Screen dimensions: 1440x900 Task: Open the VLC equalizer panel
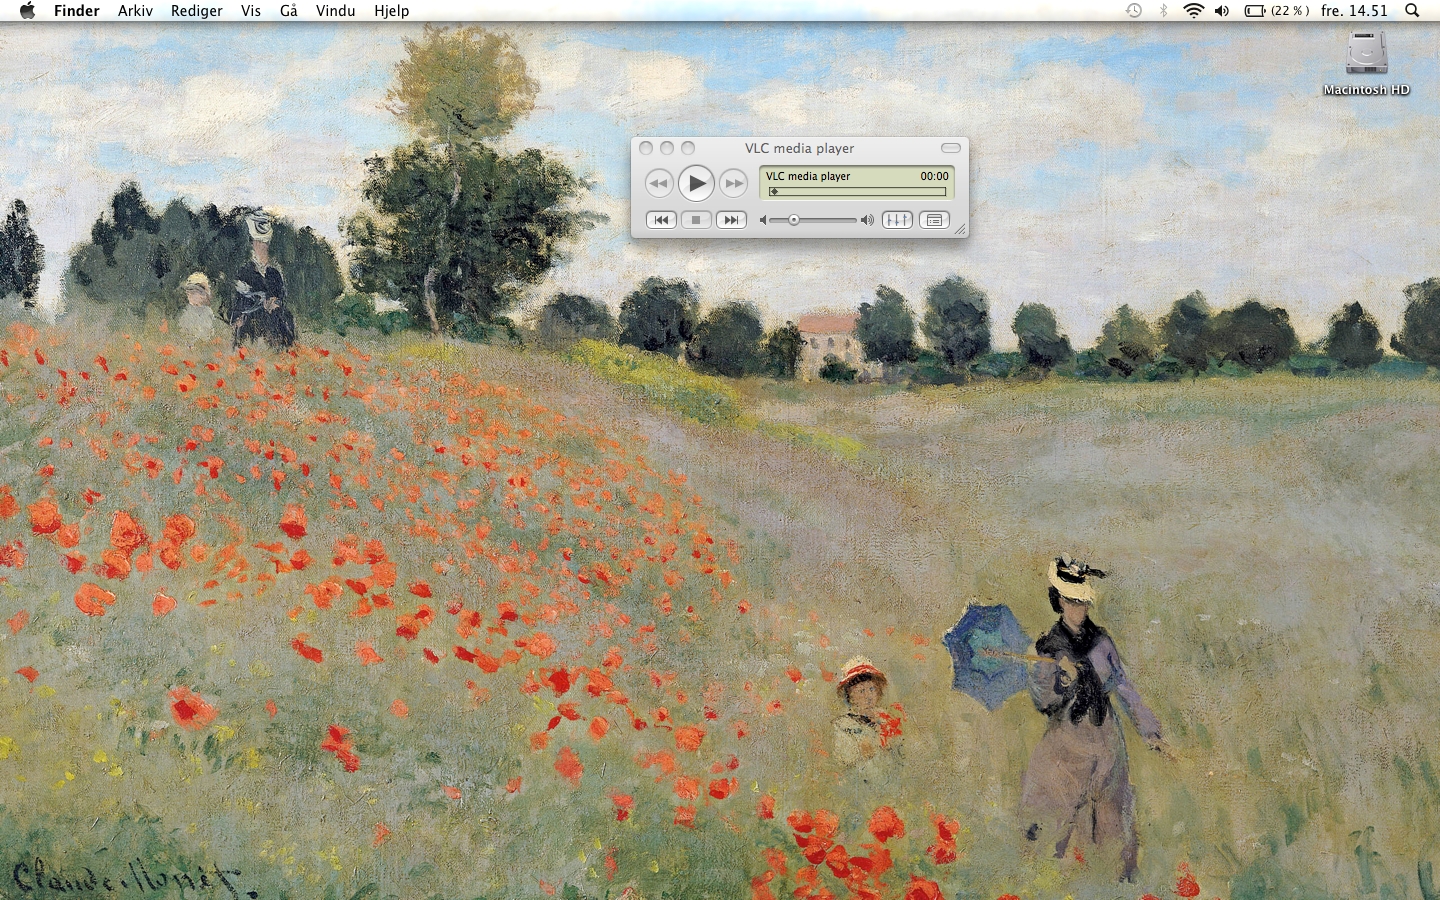(x=897, y=220)
